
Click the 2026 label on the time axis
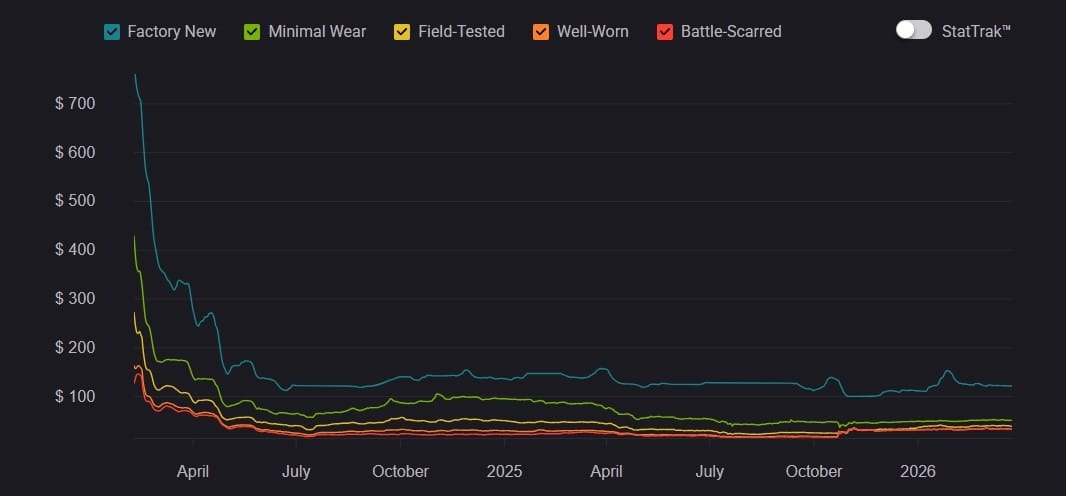point(917,471)
